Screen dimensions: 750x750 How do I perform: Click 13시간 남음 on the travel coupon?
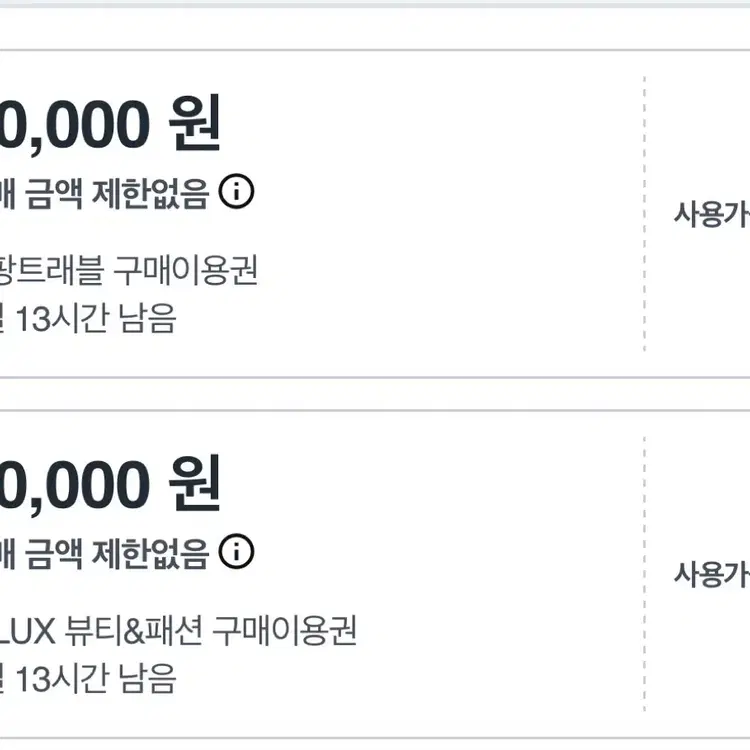pyautogui.click(x=95, y=320)
